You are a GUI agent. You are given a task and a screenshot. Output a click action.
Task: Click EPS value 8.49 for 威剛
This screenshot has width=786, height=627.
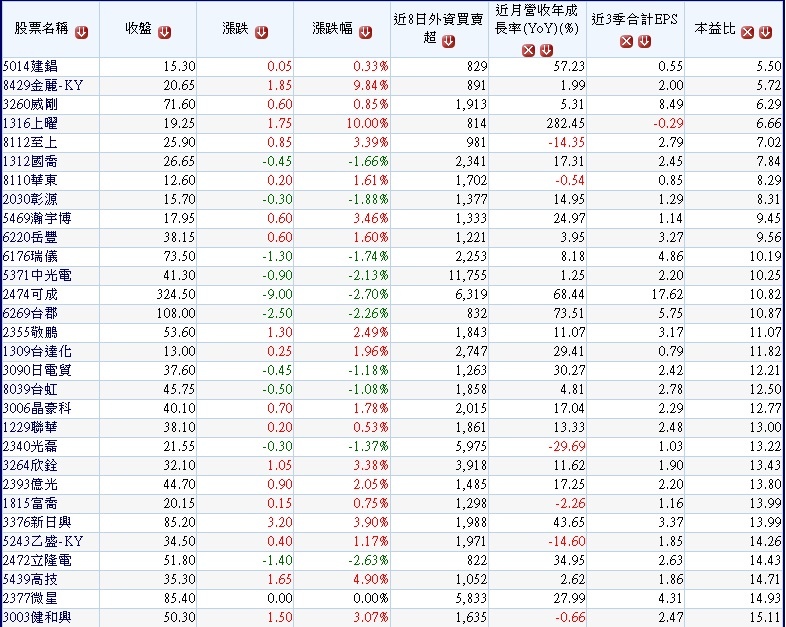pos(671,104)
